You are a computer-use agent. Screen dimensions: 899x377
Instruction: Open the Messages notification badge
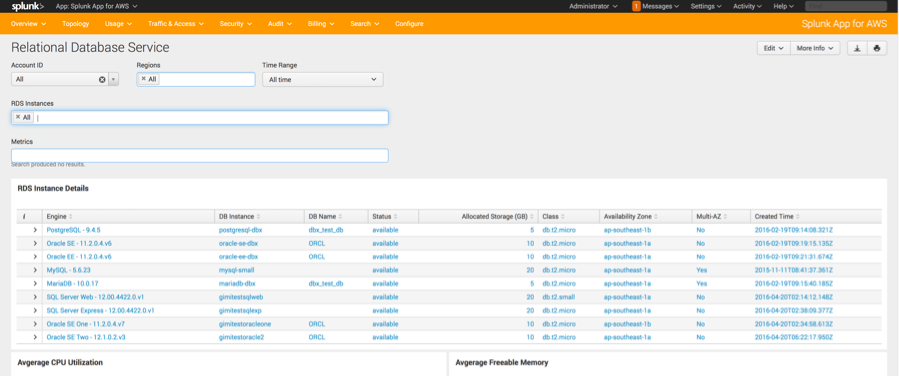[636, 6]
